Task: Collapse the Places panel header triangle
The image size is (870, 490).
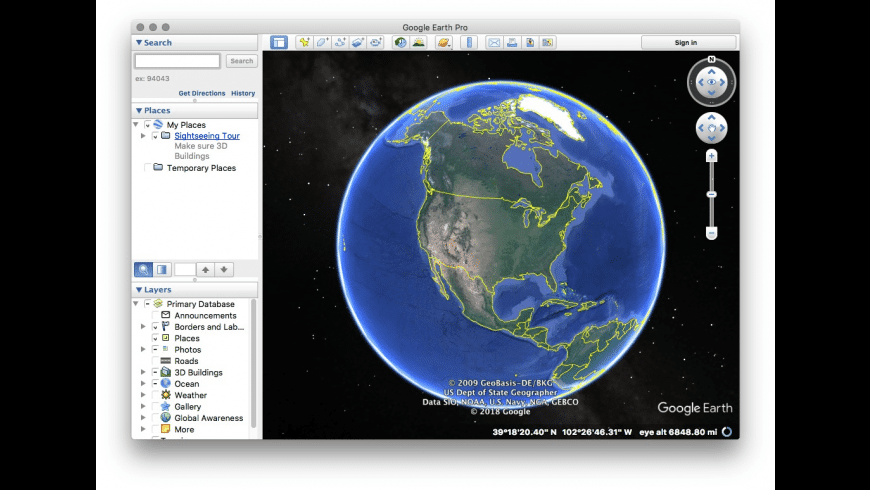Action: 139,110
